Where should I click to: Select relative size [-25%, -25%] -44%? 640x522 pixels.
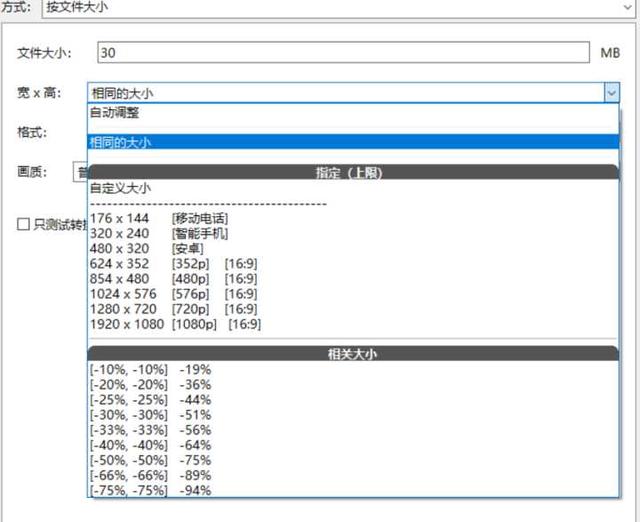click(x=353, y=400)
